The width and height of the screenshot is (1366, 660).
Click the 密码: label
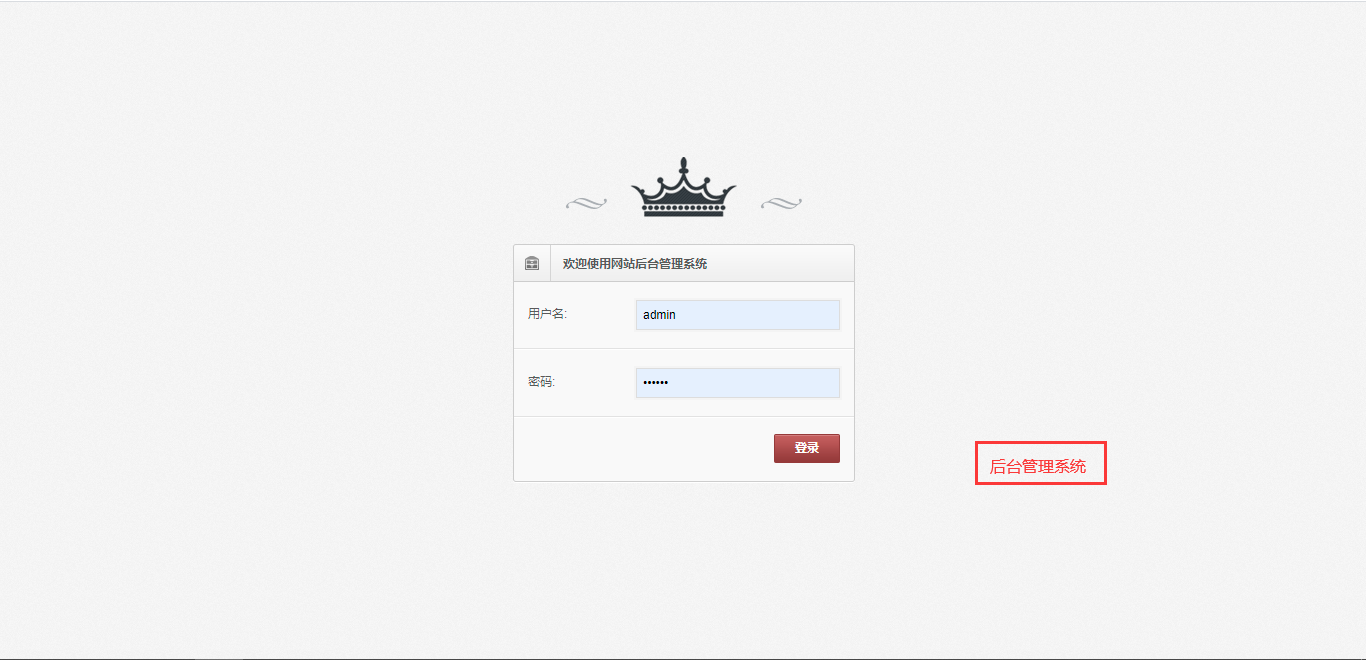541,382
